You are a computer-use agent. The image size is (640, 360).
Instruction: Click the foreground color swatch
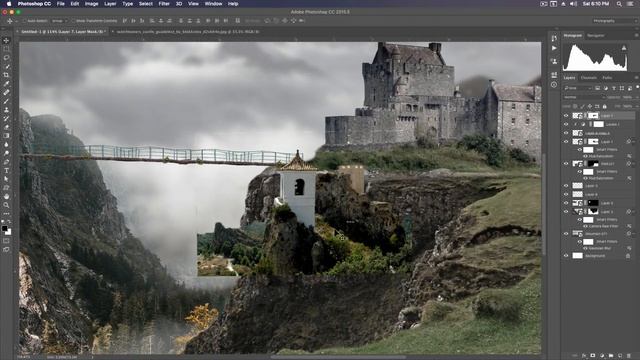tap(4, 229)
